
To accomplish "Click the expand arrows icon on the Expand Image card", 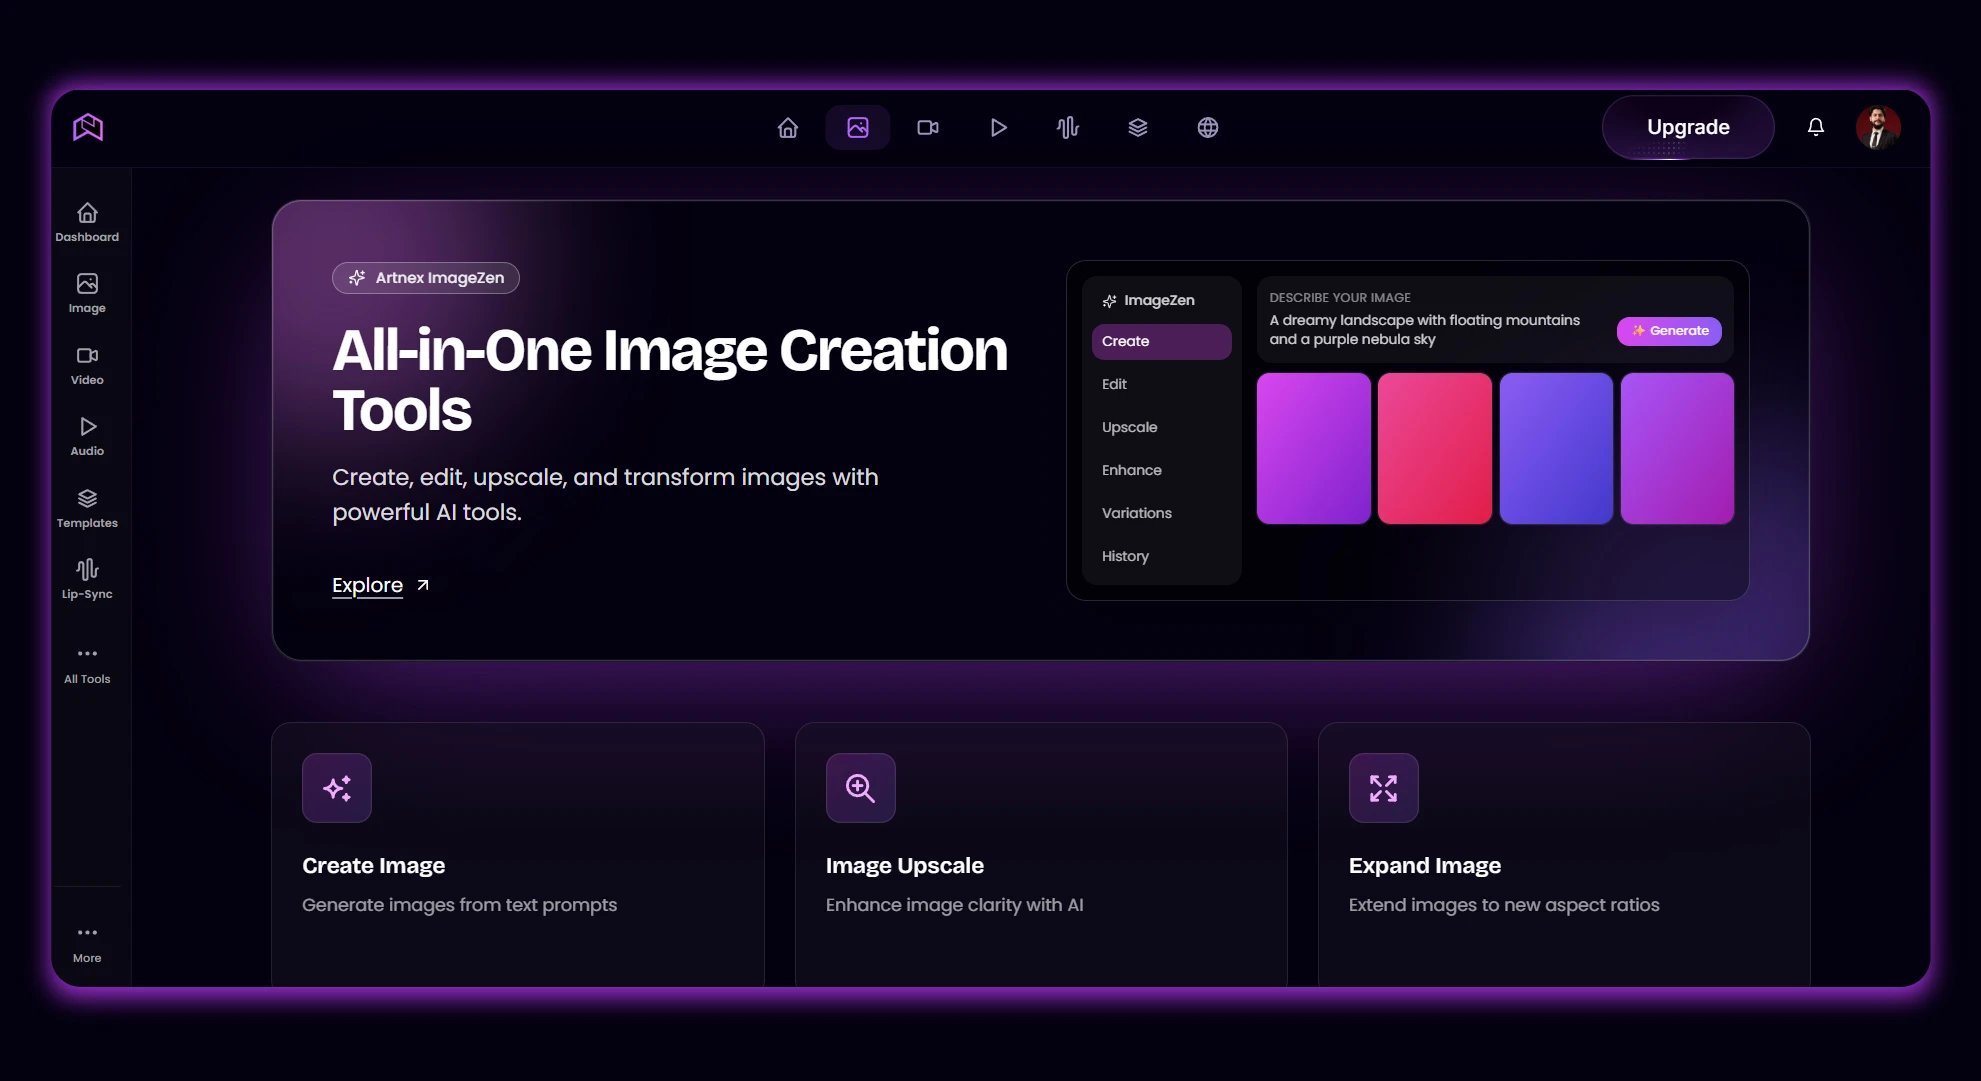I will click(1384, 788).
